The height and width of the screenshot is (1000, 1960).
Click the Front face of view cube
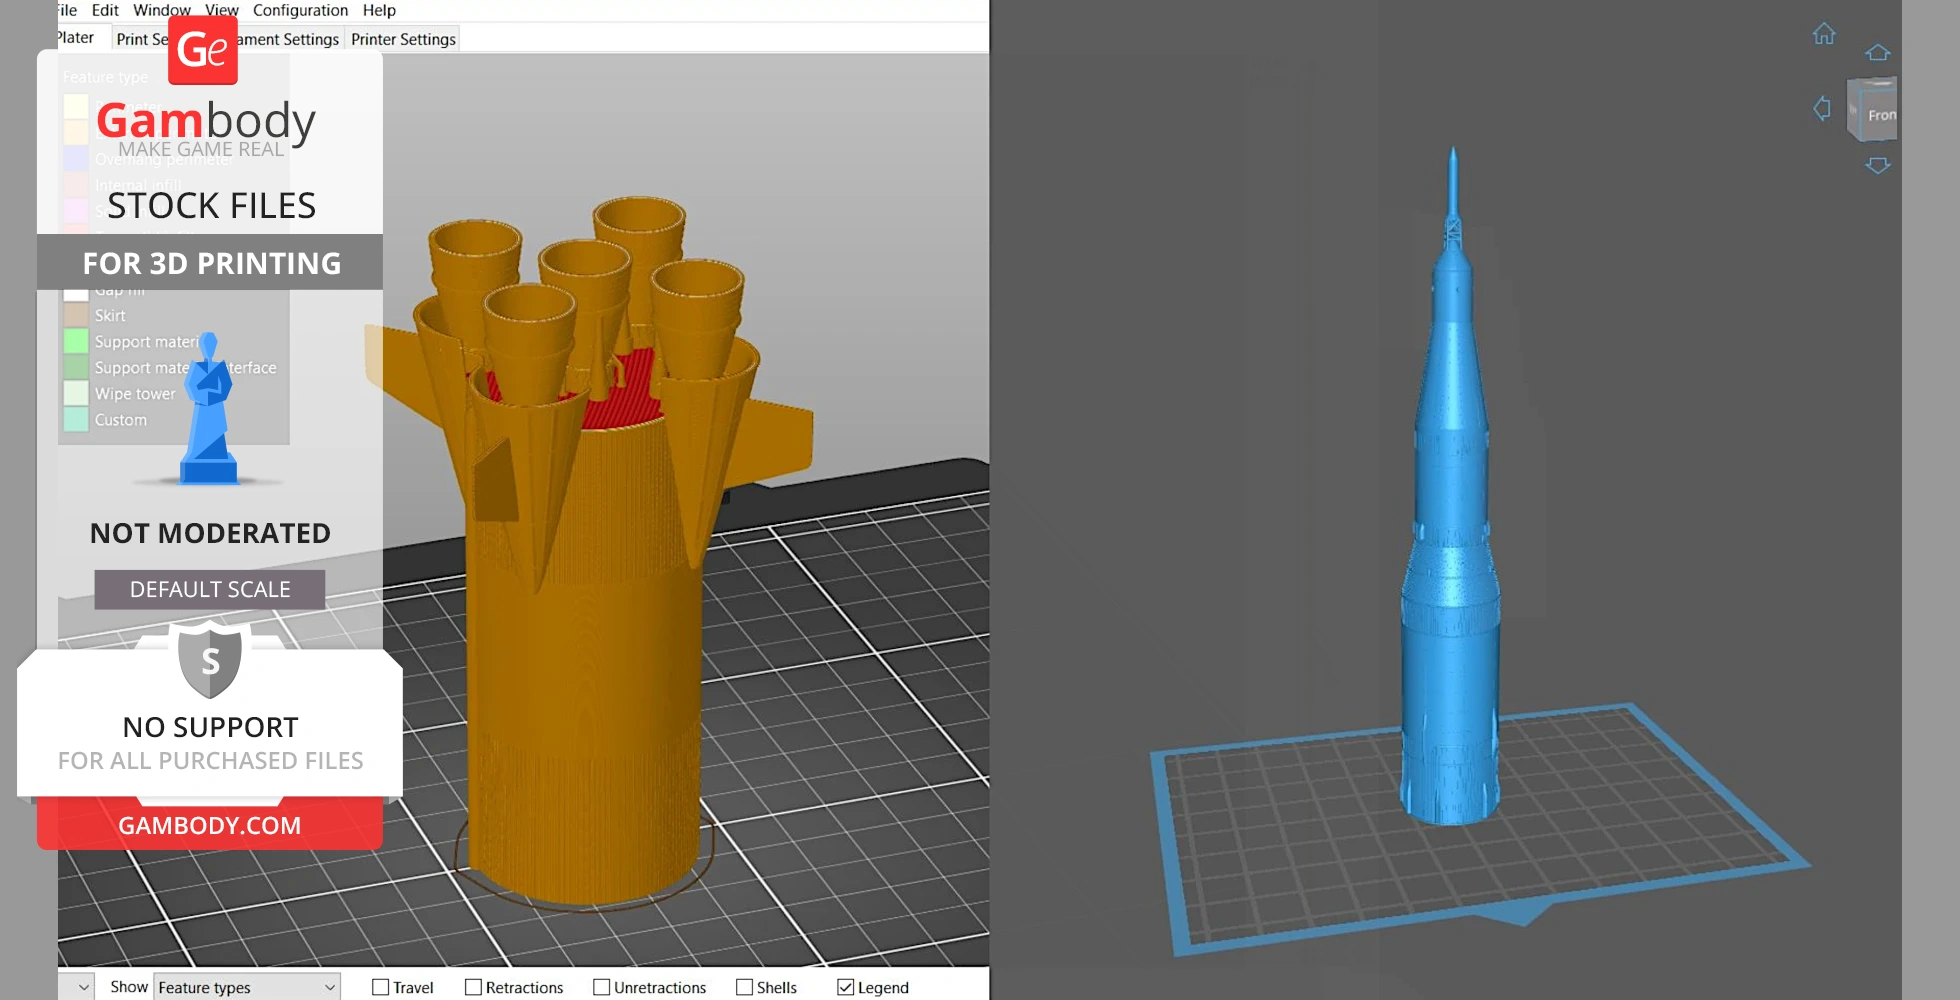[1878, 114]
